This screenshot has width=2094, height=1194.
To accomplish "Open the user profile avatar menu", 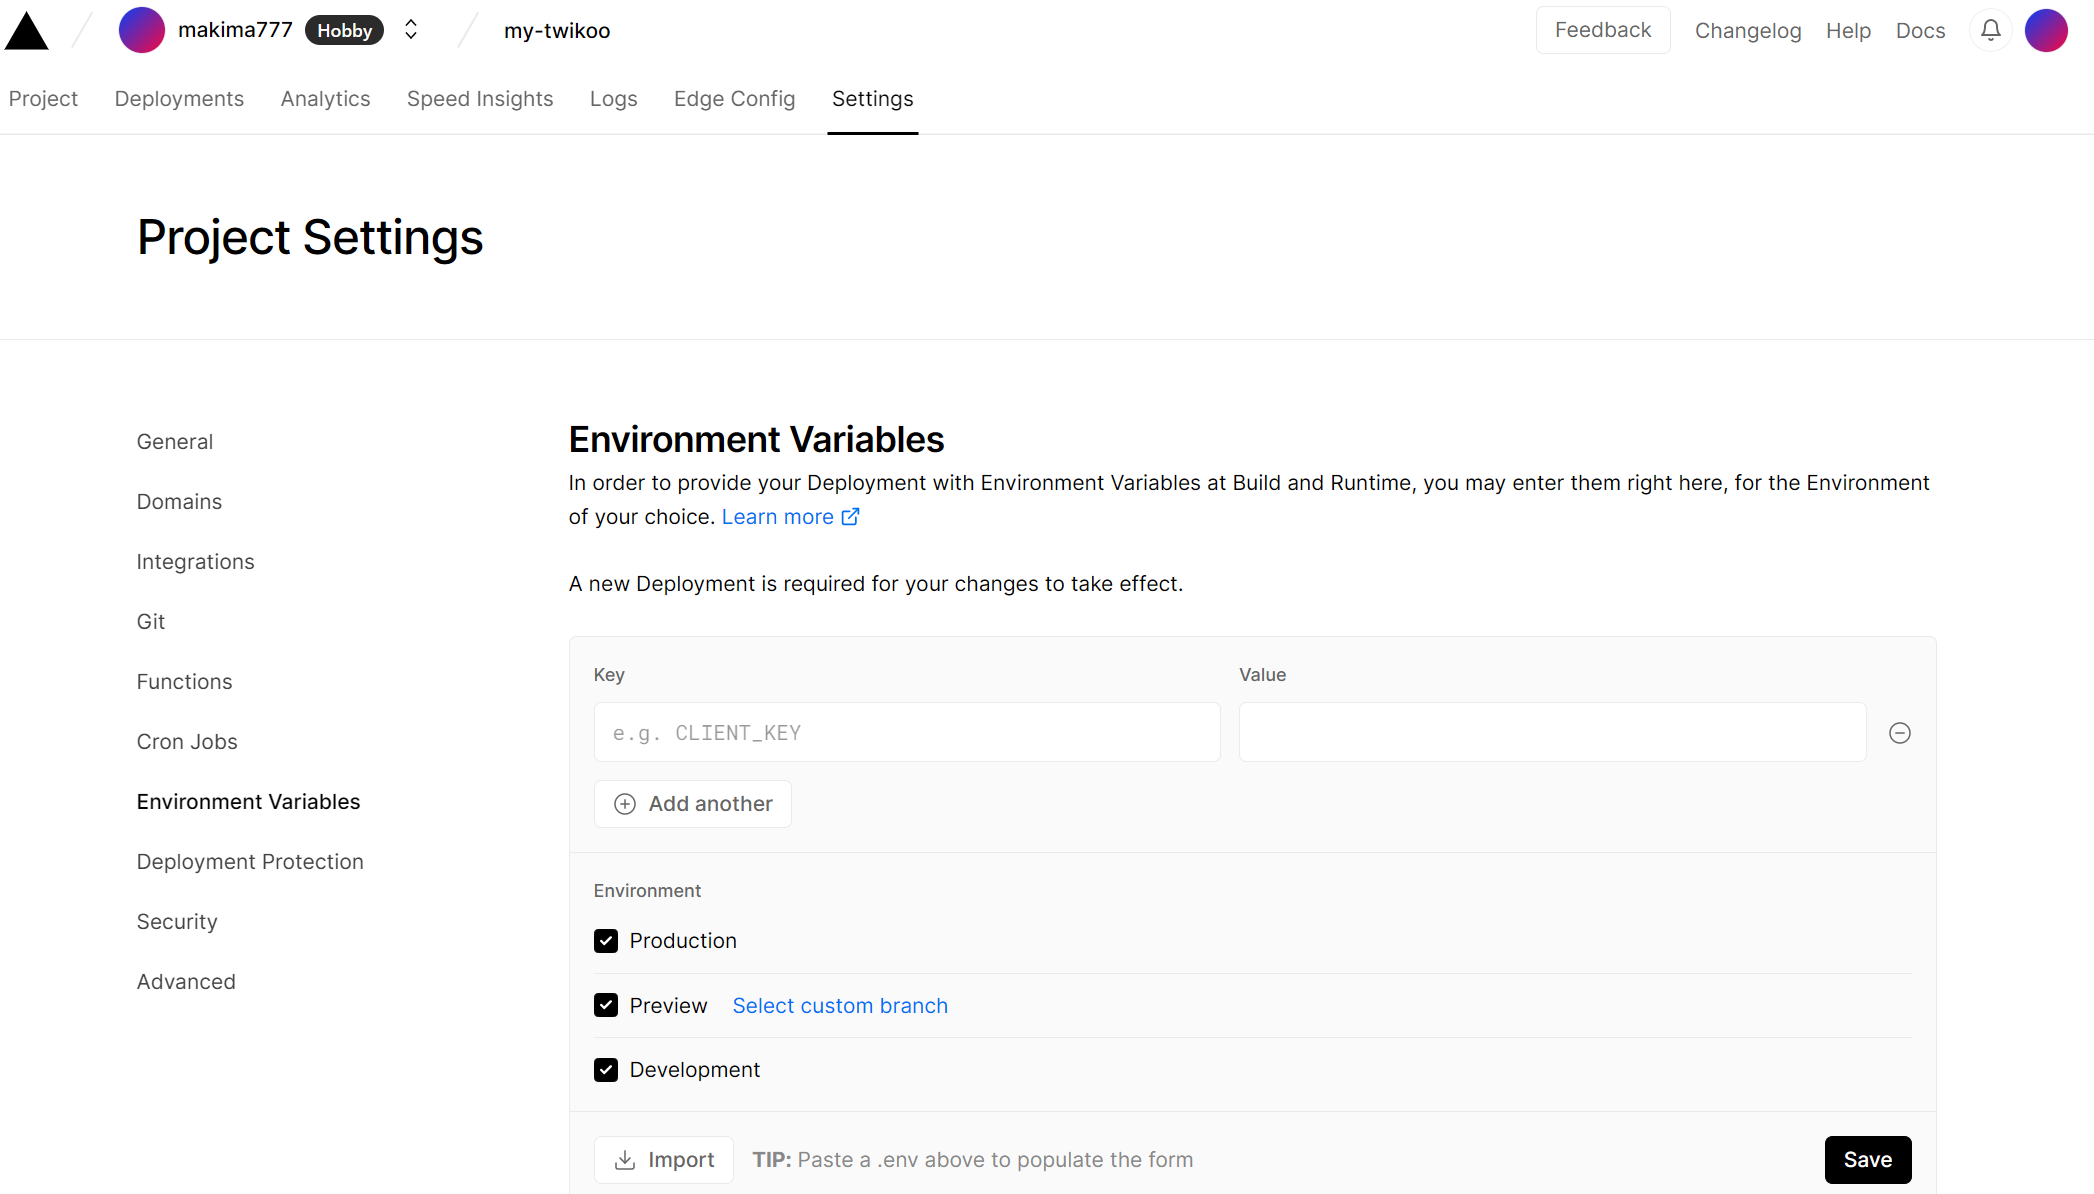I will pos(2046,30).
